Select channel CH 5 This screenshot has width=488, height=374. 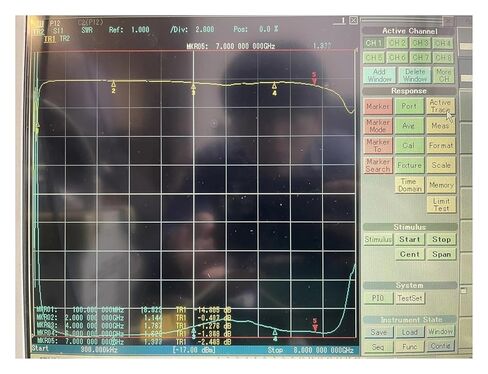[374, 58]
